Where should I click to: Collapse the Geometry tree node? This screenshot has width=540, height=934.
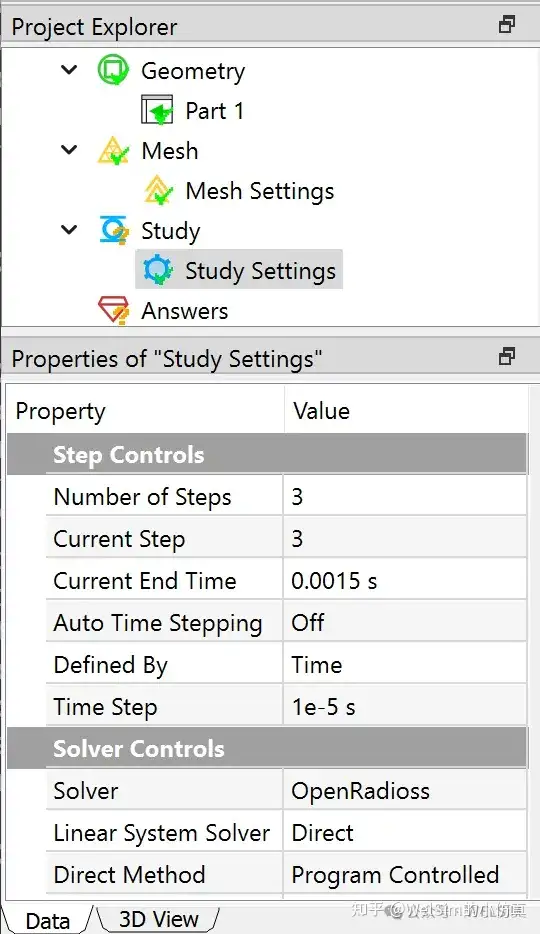tap(70, 70)
